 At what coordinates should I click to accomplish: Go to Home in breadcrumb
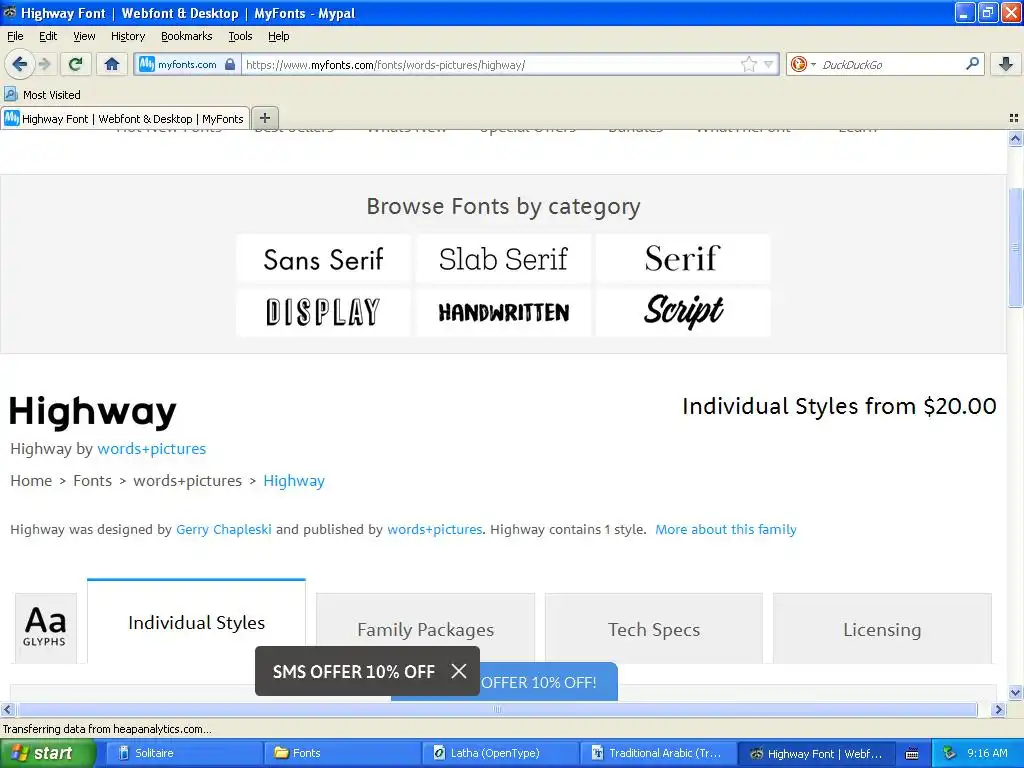pos(31,481)
